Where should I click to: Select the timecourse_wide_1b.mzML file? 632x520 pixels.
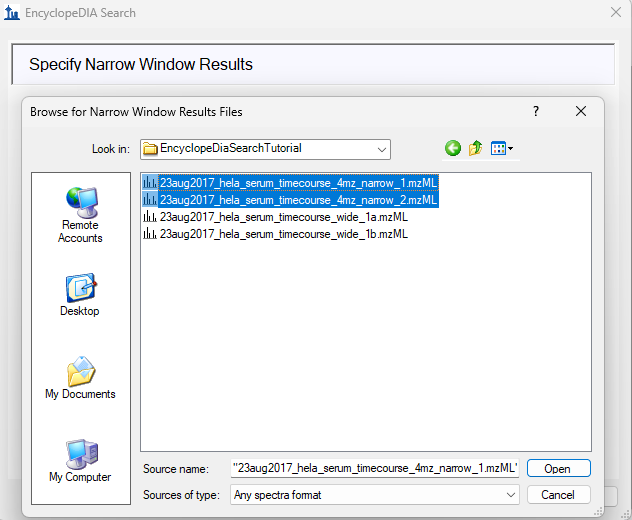283,234
